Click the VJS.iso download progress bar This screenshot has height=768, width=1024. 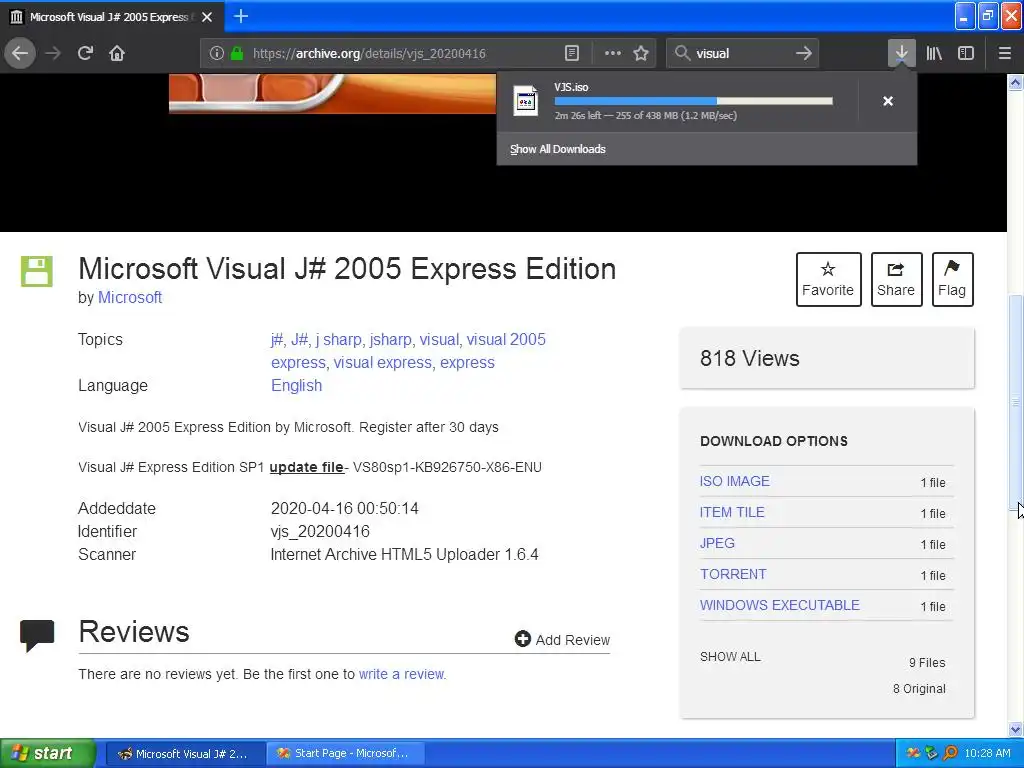click(x=694, y=101)
